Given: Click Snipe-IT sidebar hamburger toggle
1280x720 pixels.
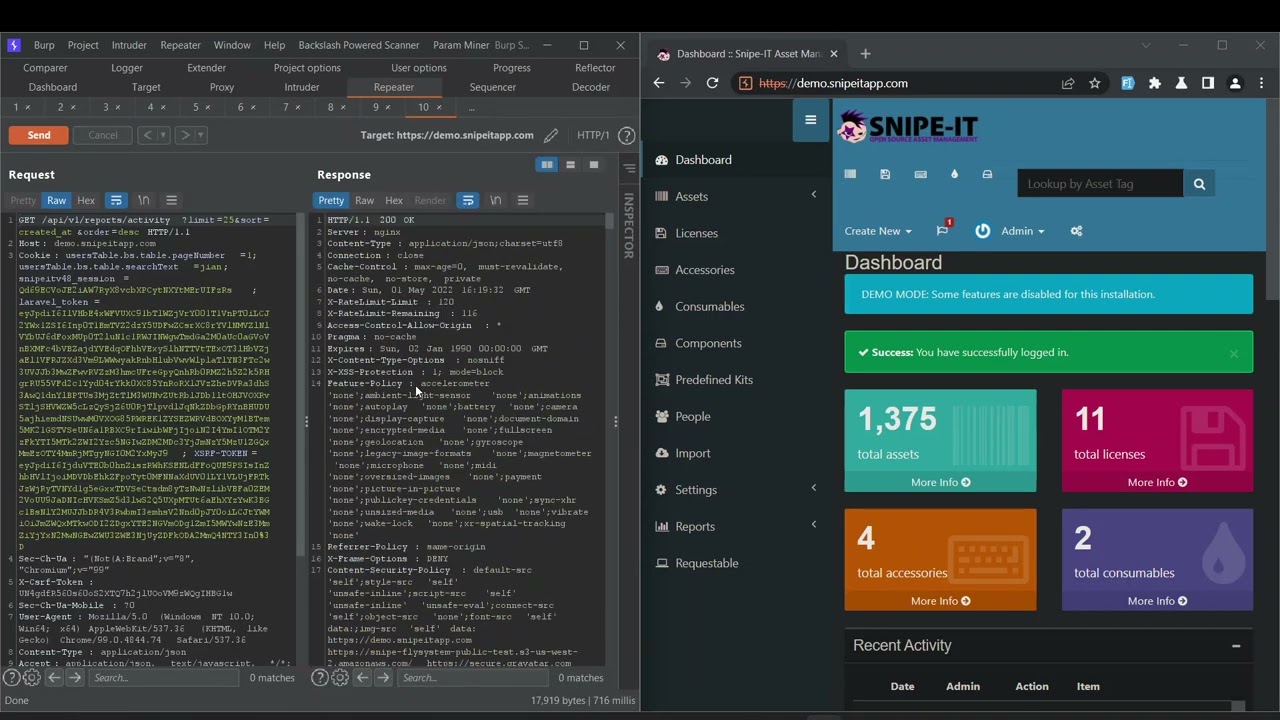Looking at the screenshot, I should [x=811, y=120].
